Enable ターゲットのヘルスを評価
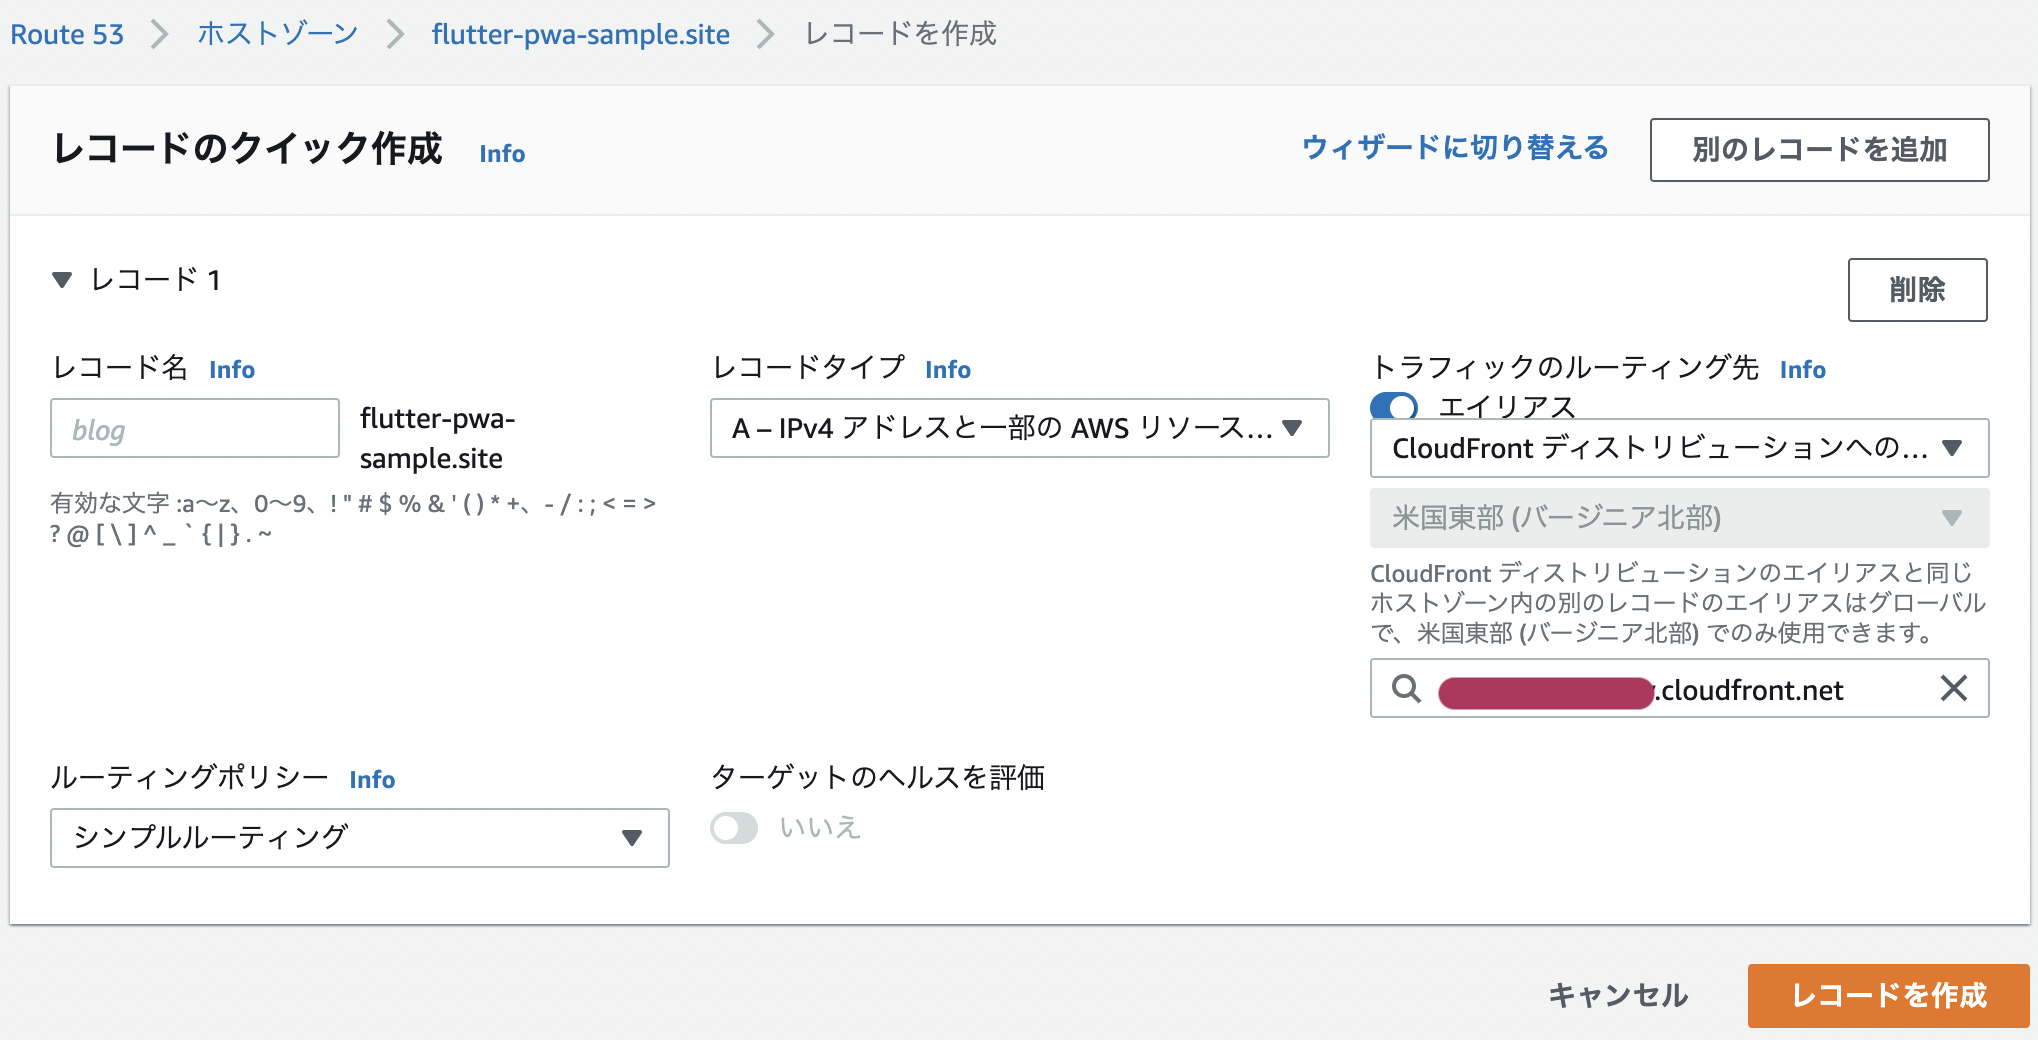Image resolution: width=2038 pixels, height=1040 pixels. point(733,828)
